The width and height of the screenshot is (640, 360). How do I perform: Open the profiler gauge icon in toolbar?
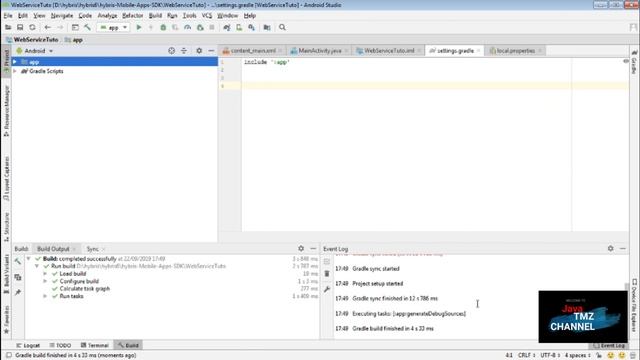click(187, 27)
